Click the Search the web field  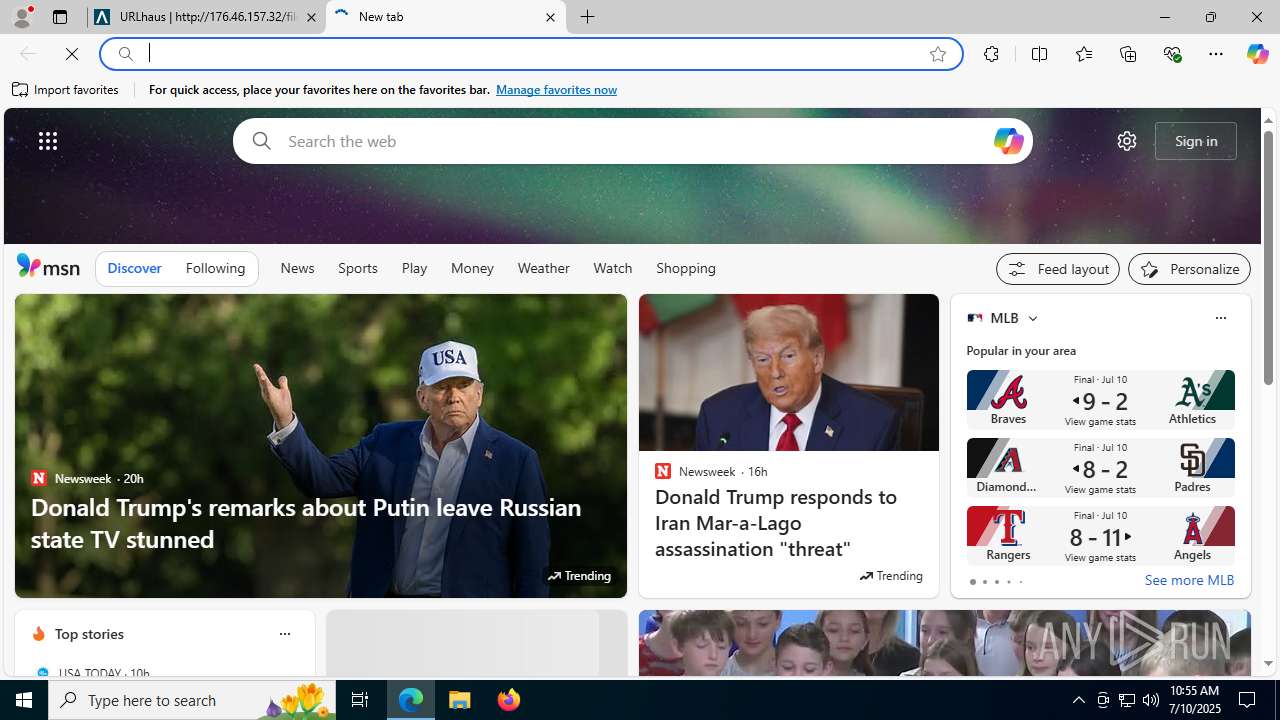[x=632, y=141]
